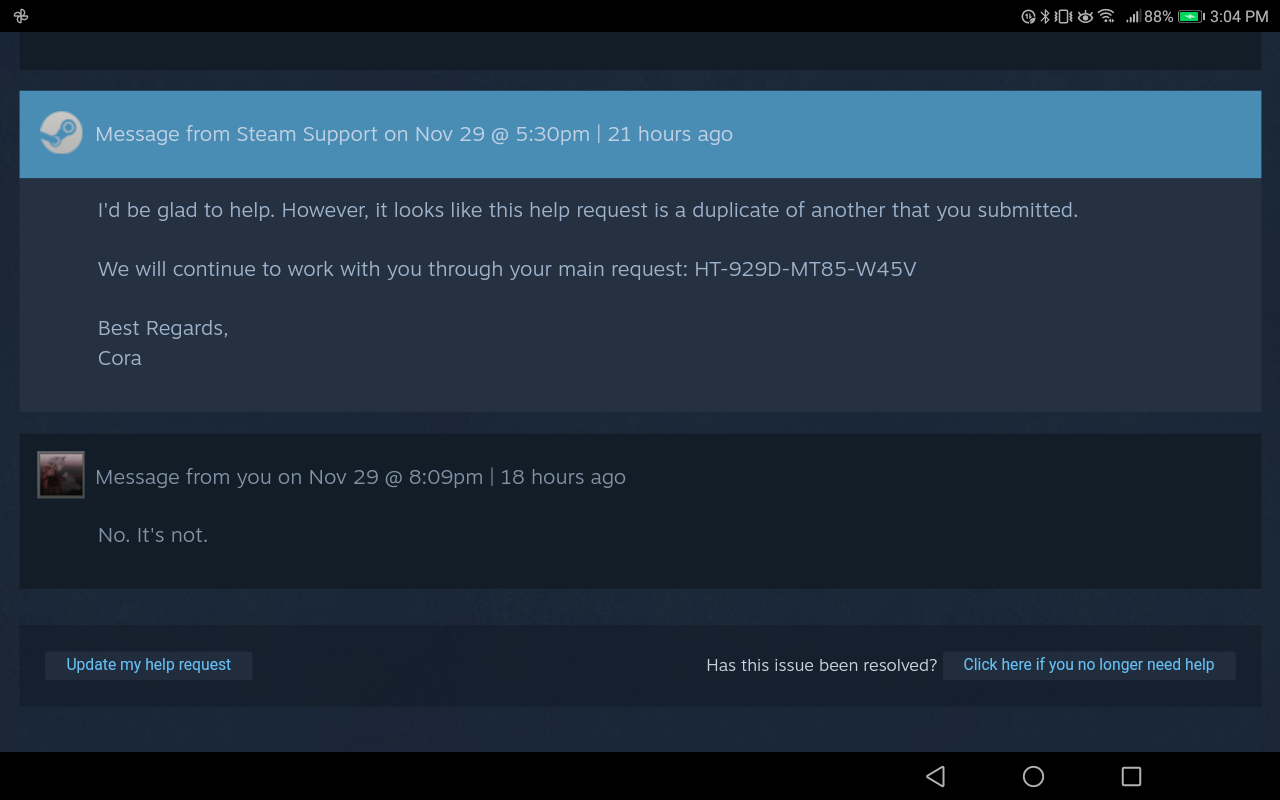Click the Steam logo avatar icon
Viewport: 1280px width, 800px height.
pos(61,133)
